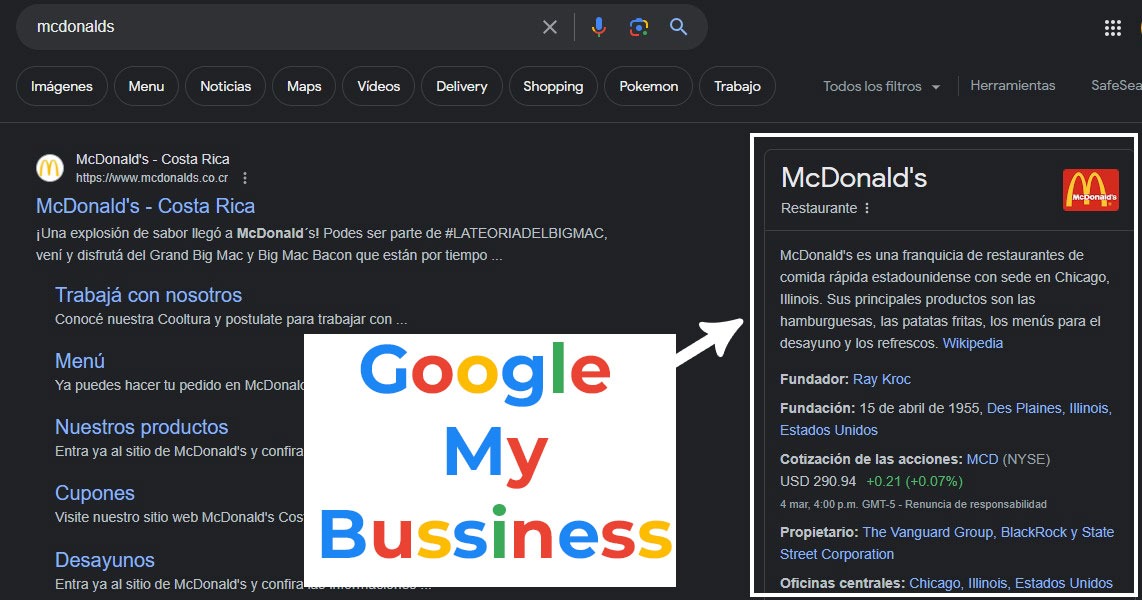Switch to the Imágenes filter tab

[62, 86]
